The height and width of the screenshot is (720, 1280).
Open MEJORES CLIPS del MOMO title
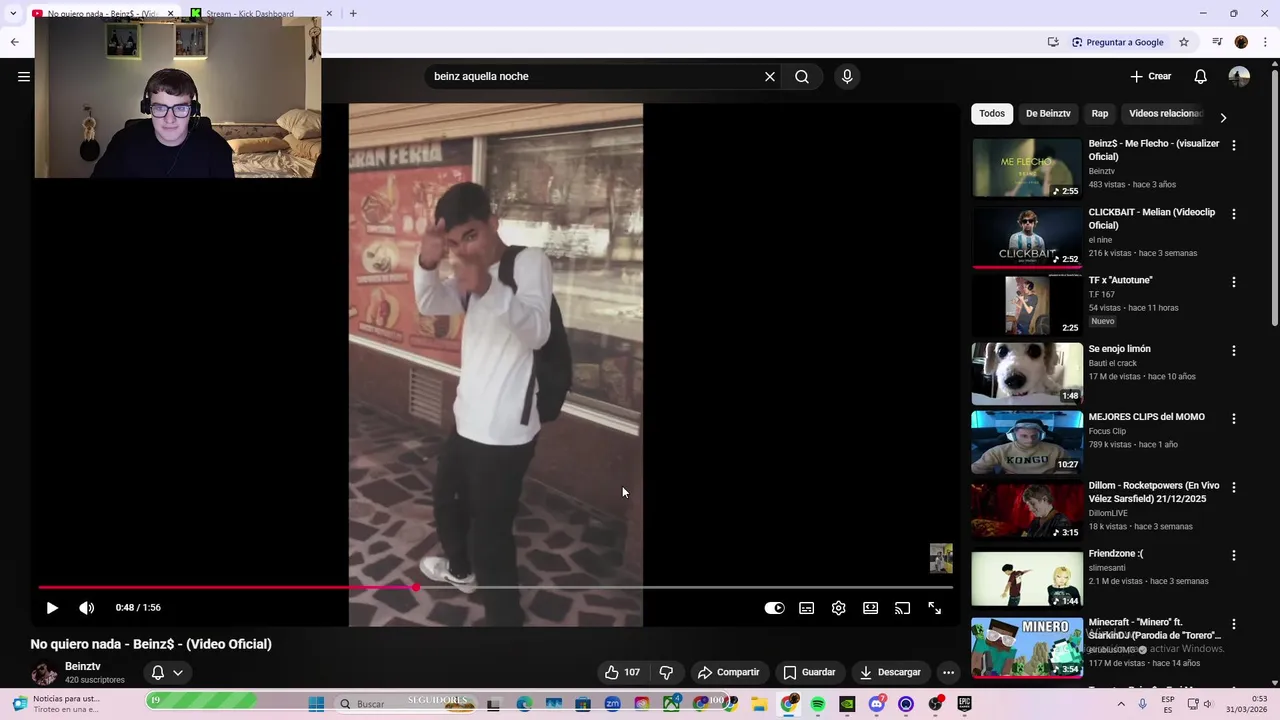(x=1147, y=417)
